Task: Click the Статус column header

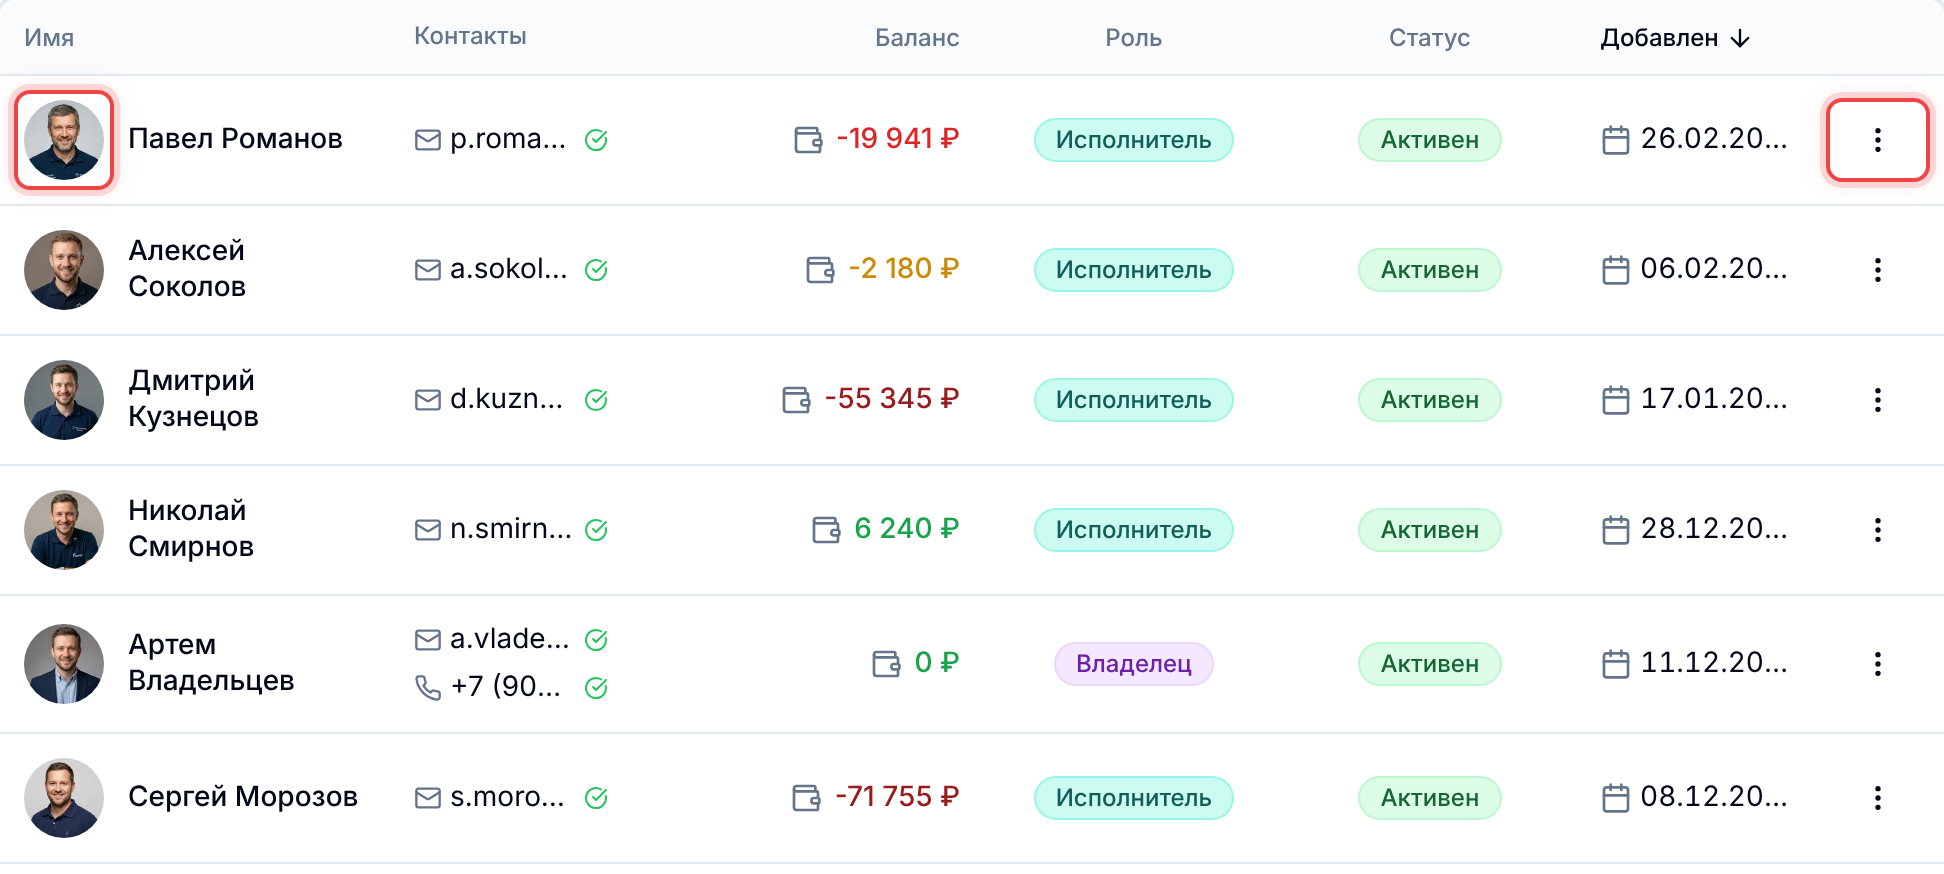Action: tap(1429, 38)
